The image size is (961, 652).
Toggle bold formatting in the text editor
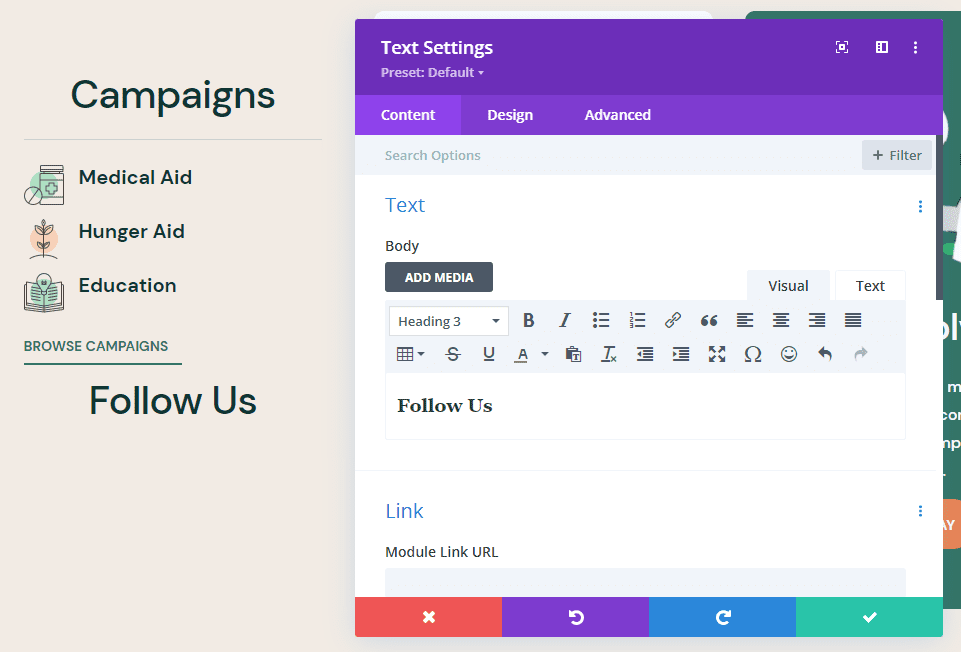point(528,320)
